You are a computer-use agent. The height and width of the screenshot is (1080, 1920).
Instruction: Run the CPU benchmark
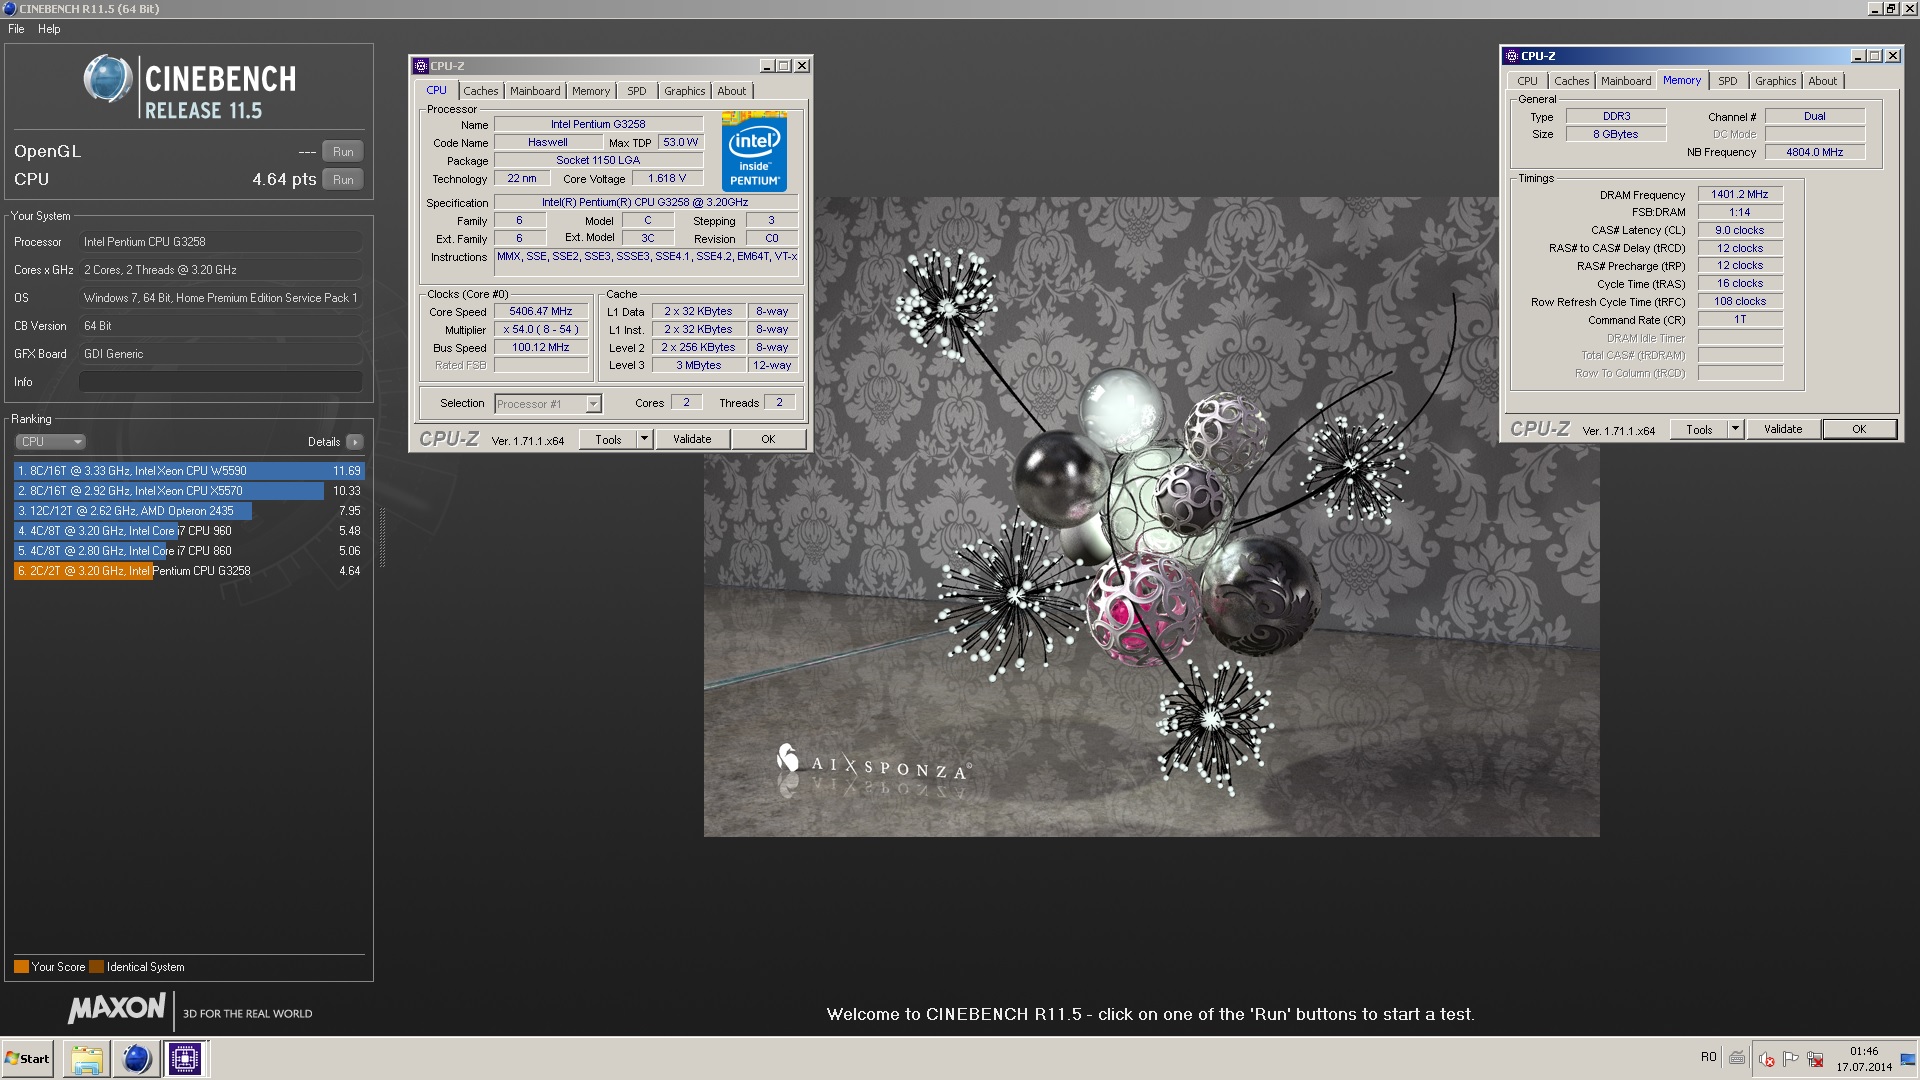point(343,180)
